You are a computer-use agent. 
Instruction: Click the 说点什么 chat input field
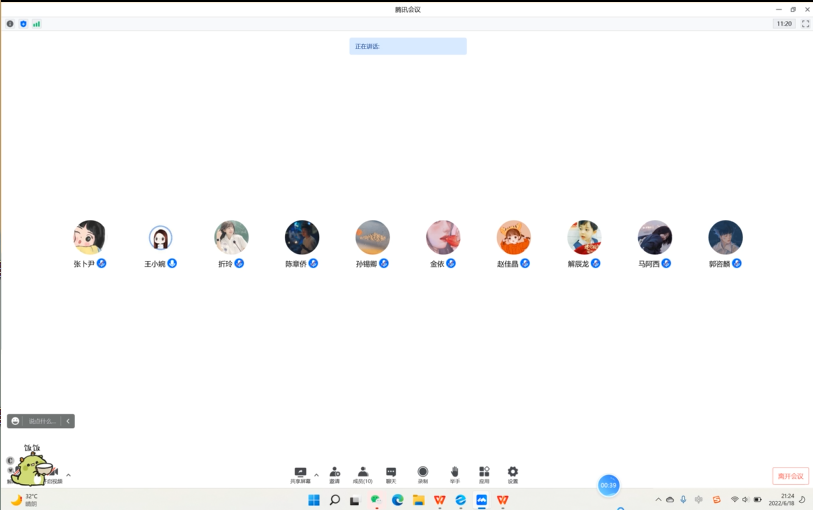click(42, 421)
